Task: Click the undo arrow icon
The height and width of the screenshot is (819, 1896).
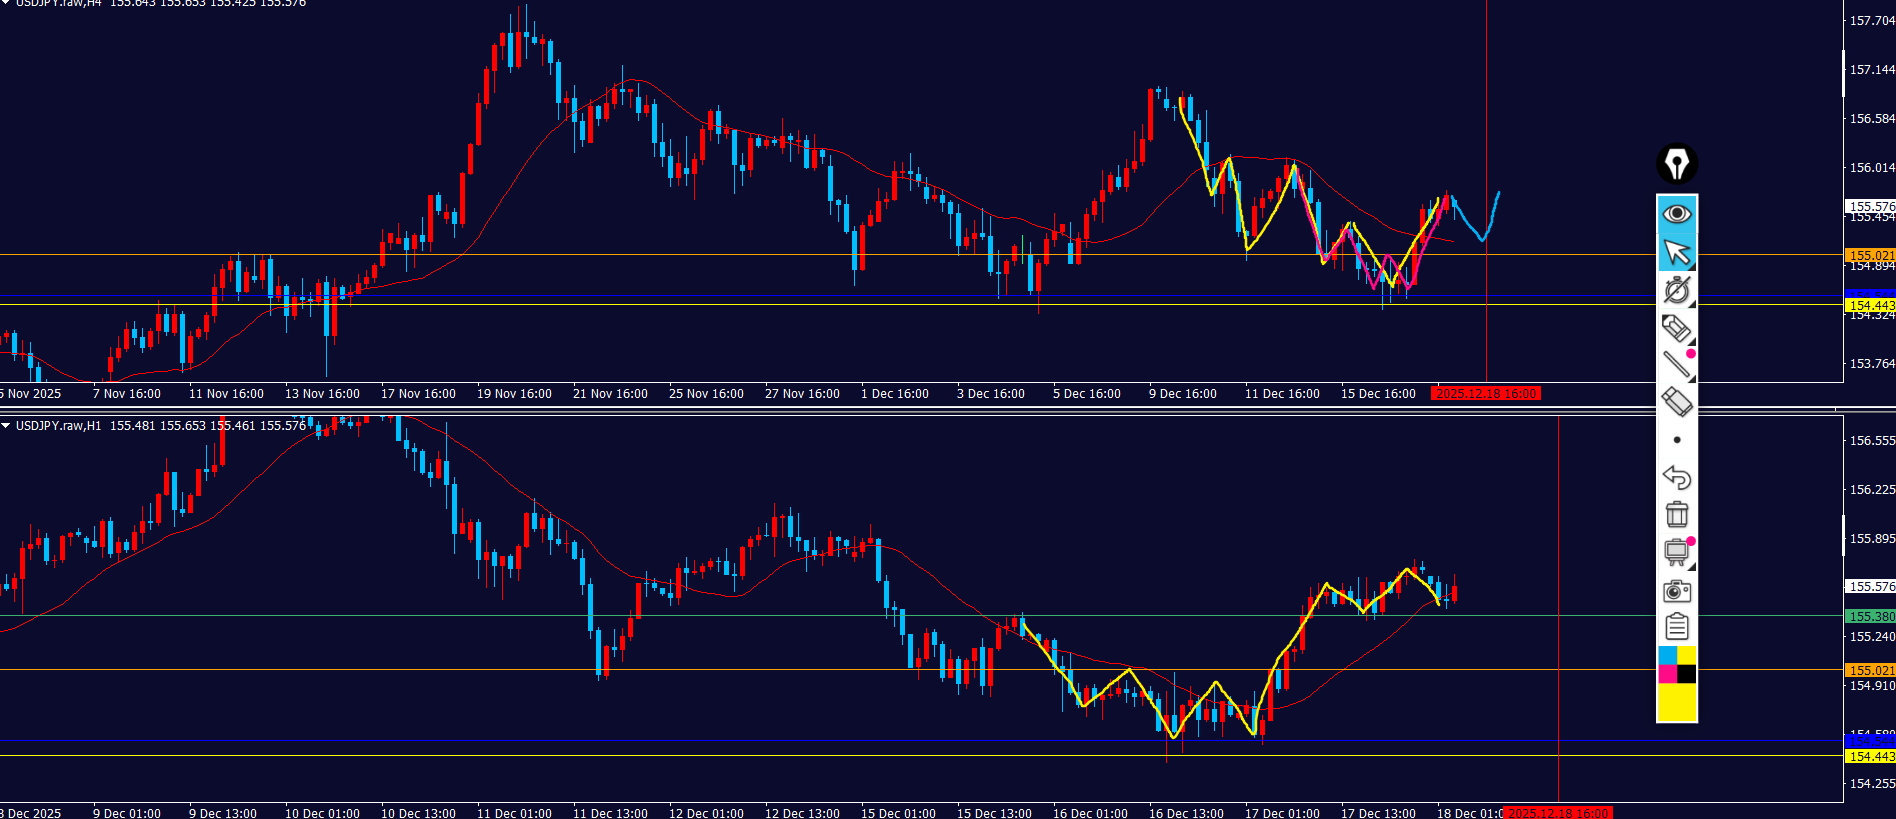Action: click(x=1677, y=477)
